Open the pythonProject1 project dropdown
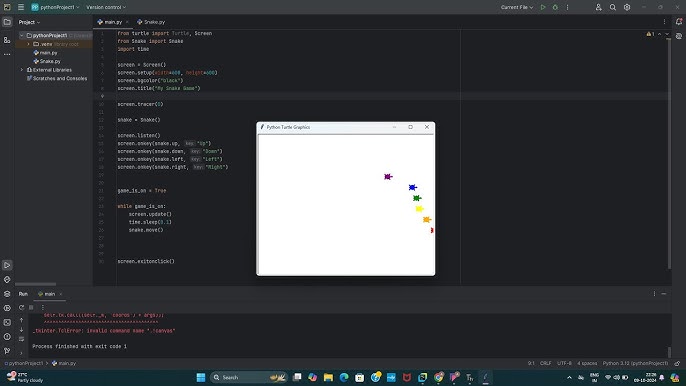Screen dimensions: 686x386 point(56,7)
